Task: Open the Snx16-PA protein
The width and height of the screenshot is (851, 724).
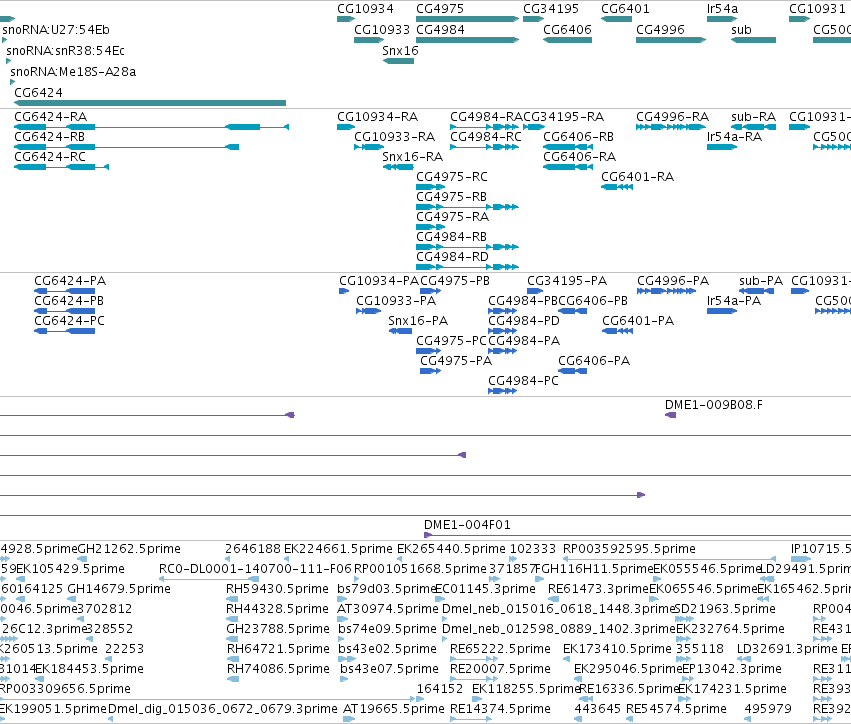Action: point(400,332)
